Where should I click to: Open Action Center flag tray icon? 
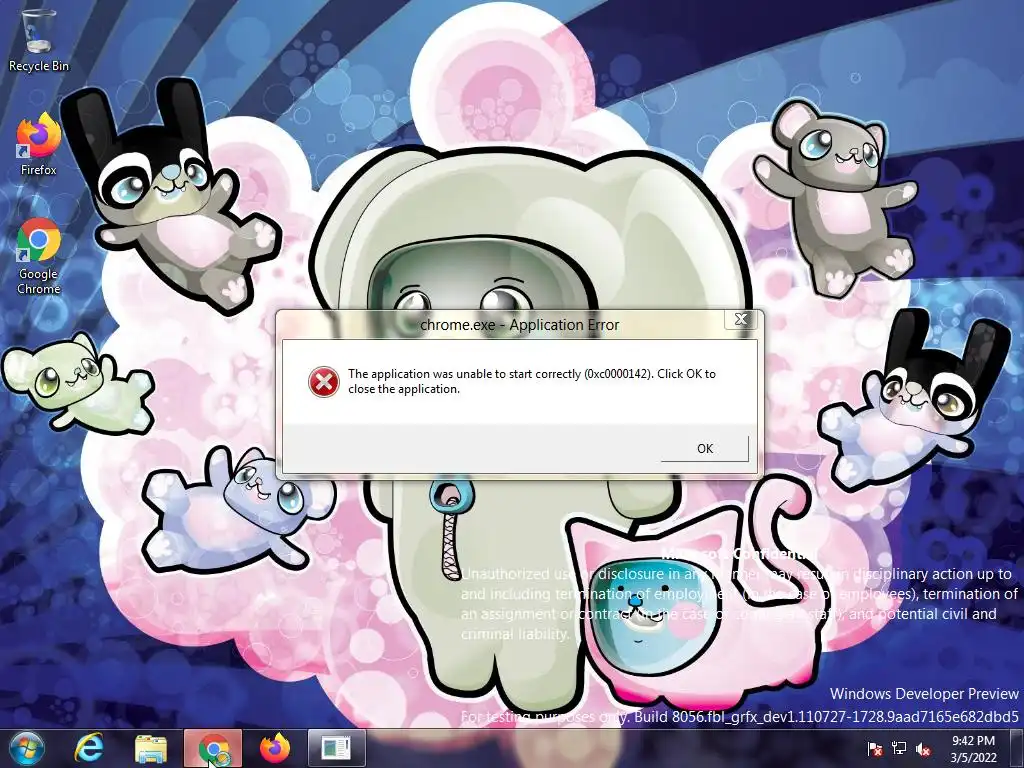click(874, 749)
